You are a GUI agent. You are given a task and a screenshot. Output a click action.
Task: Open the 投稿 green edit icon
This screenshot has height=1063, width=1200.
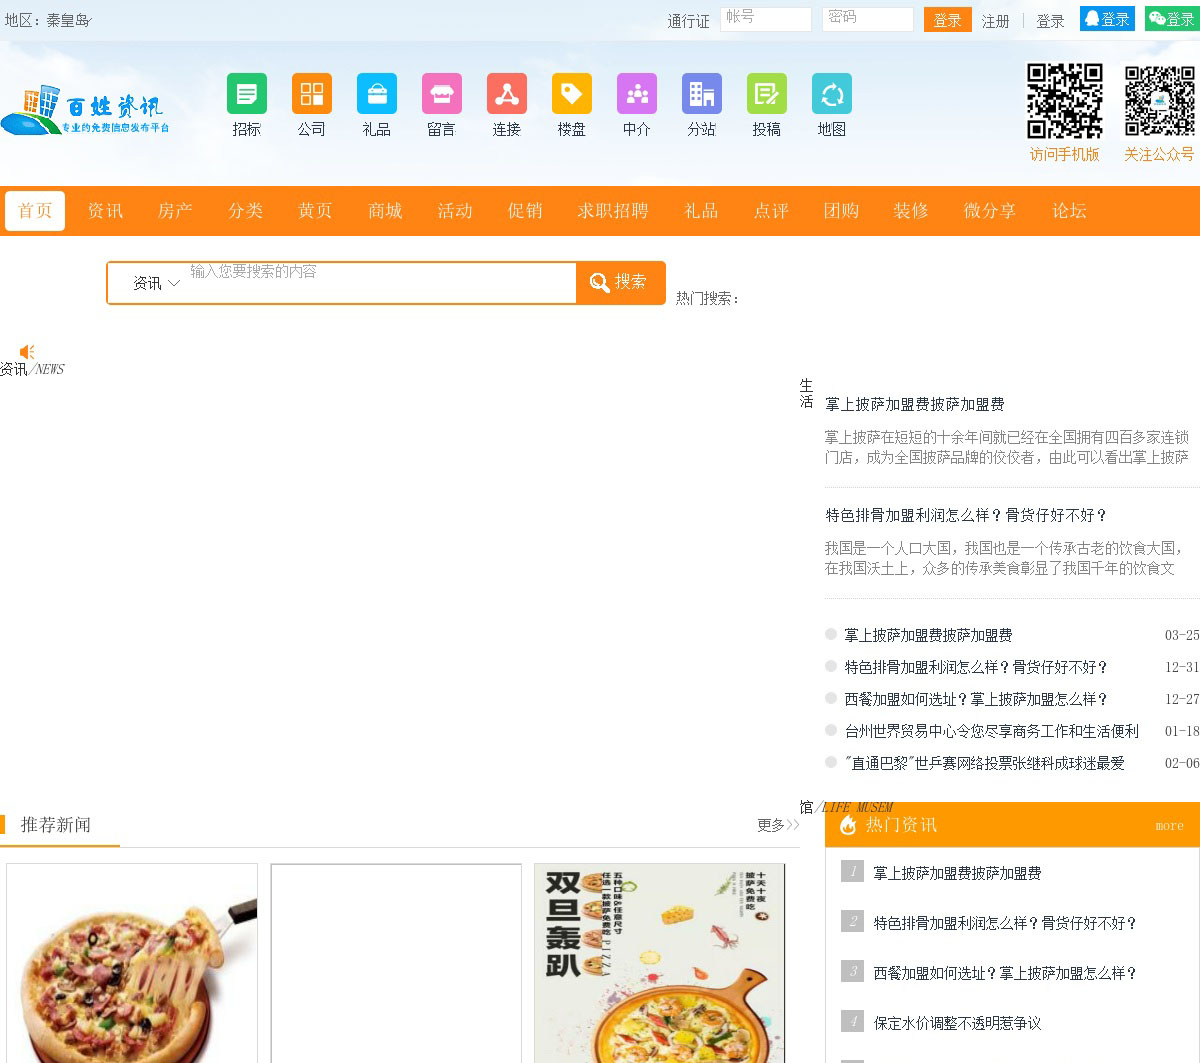pos(767,94)
